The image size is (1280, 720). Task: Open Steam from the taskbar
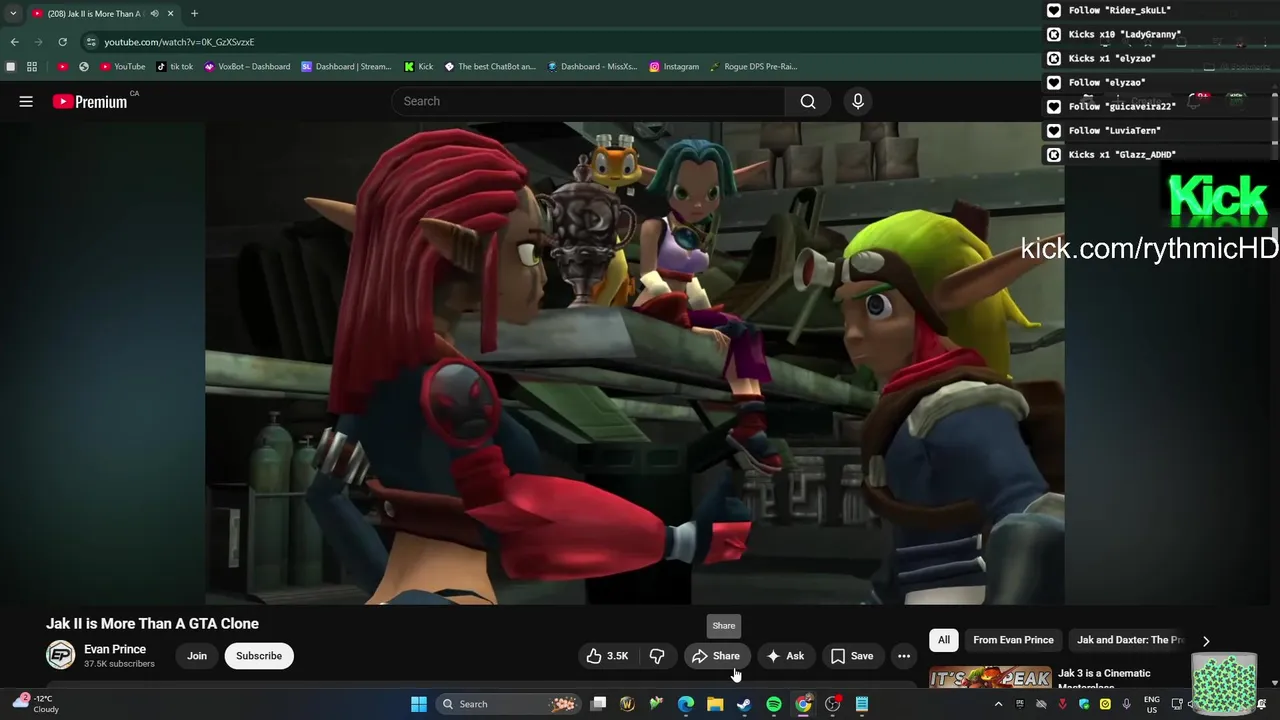pyautogui.click(x=744, y=704)
